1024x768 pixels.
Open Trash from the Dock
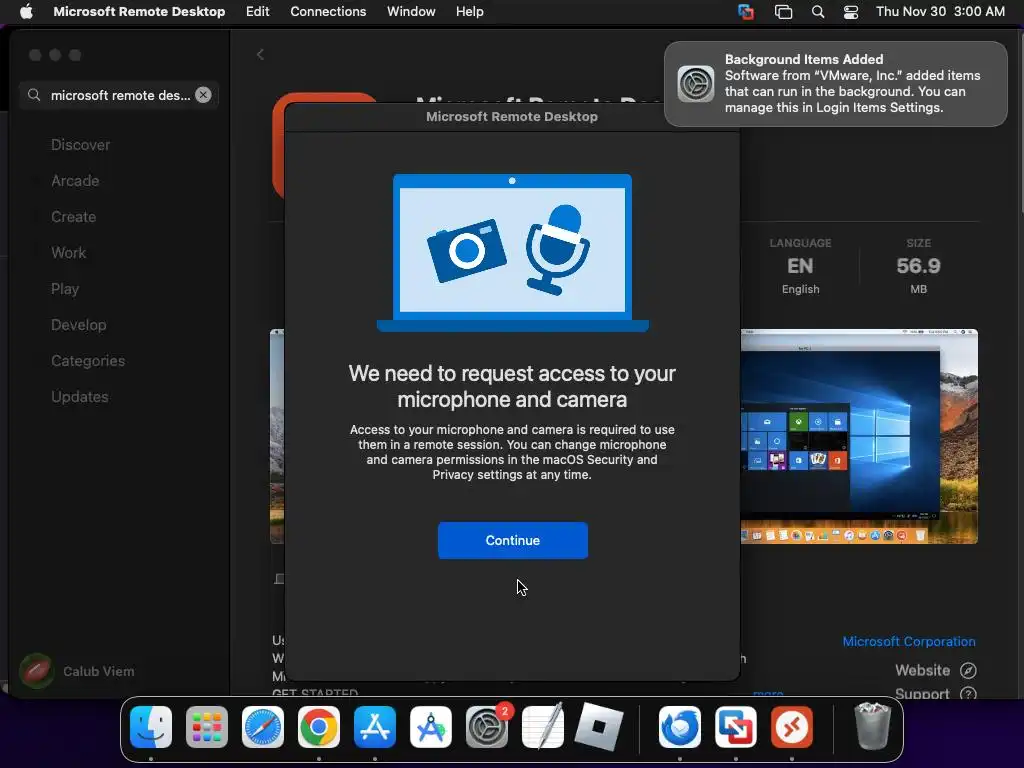[872, 726]
